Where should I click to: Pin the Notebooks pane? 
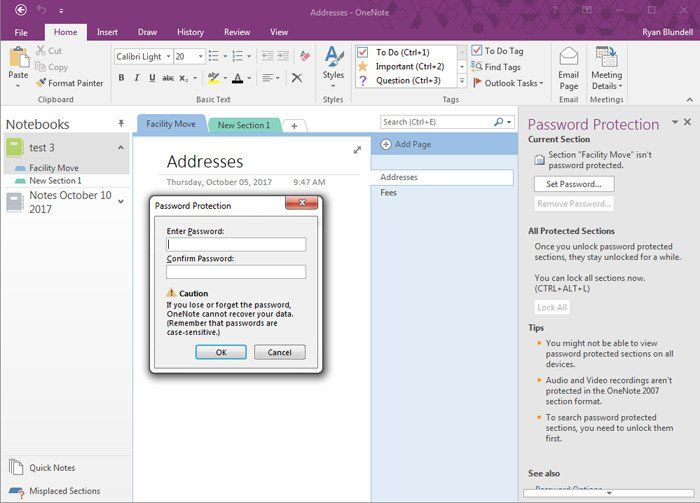(121, 123)
